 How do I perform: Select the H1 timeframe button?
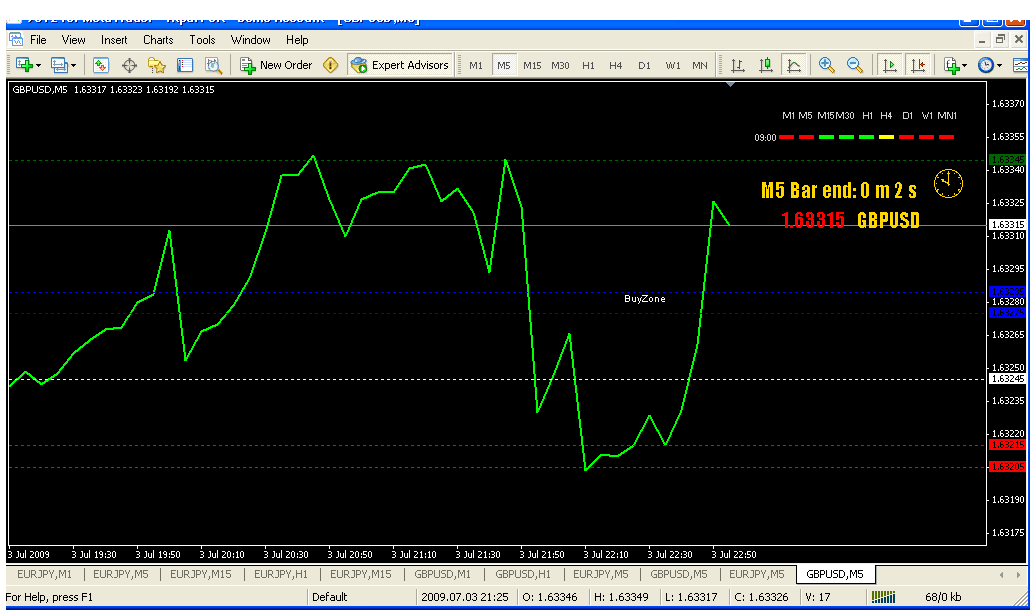(x=588, y=65)
